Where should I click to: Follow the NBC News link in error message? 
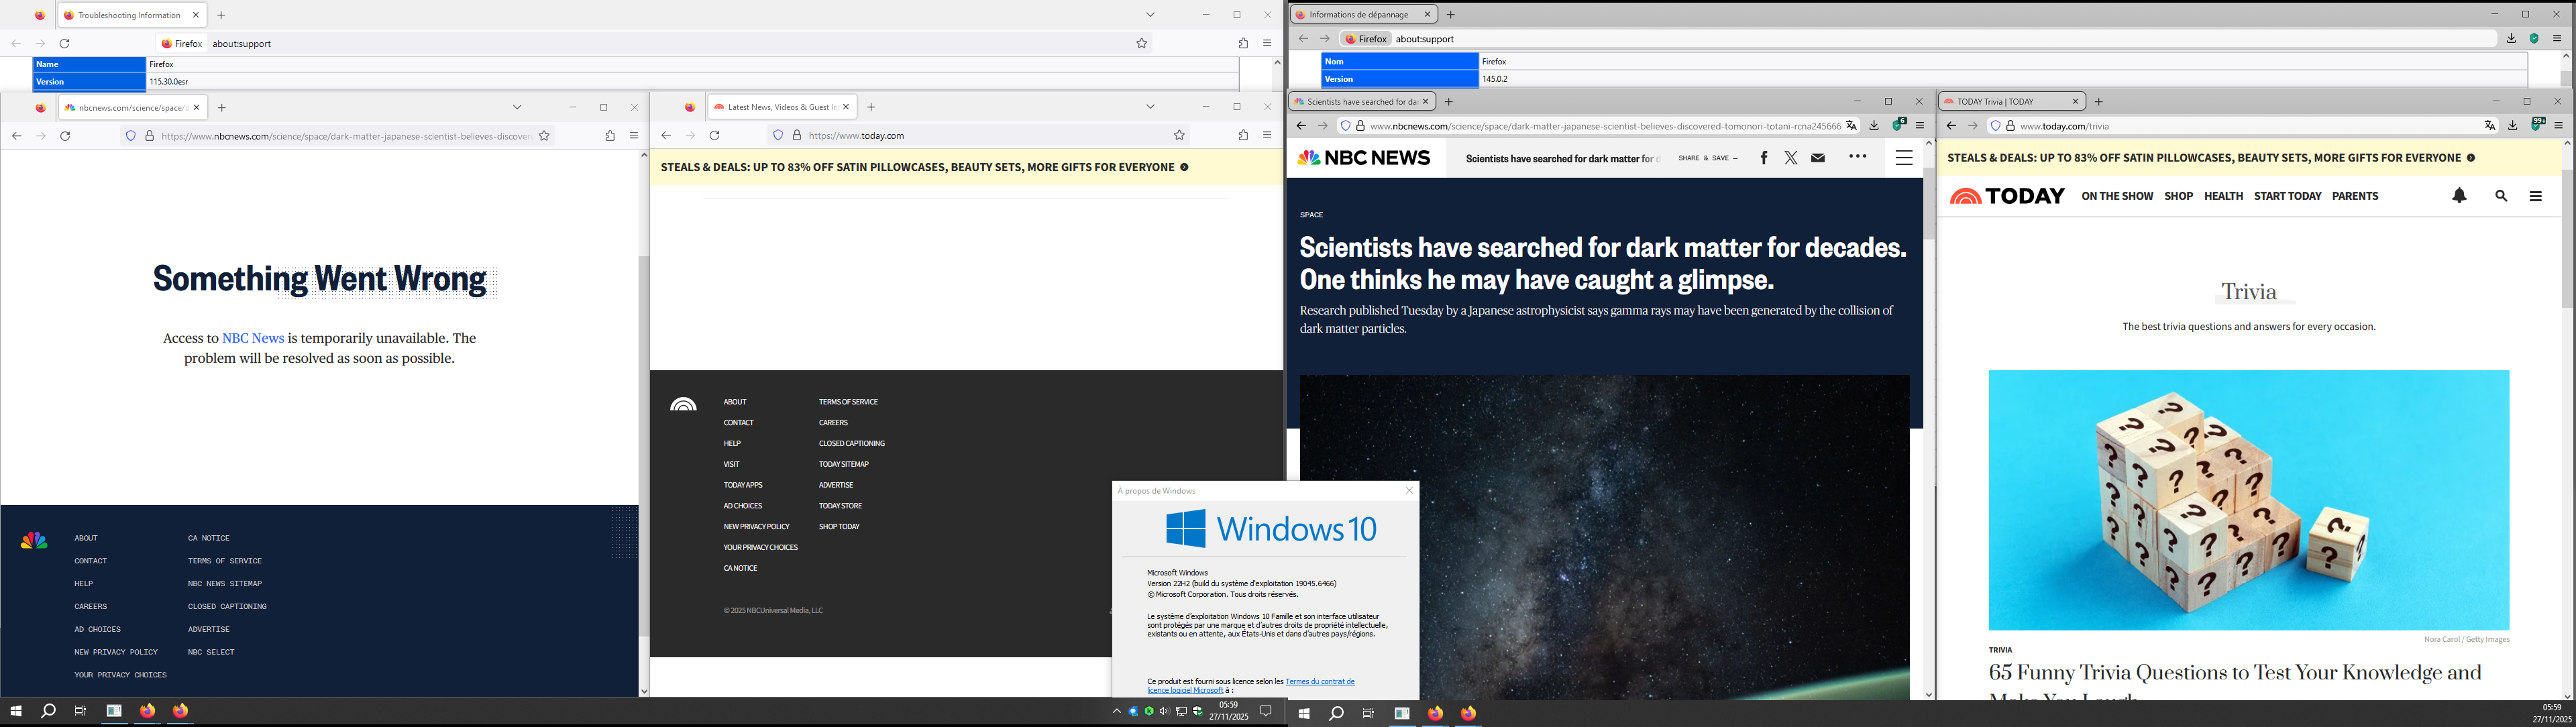[x=252, y=338]
